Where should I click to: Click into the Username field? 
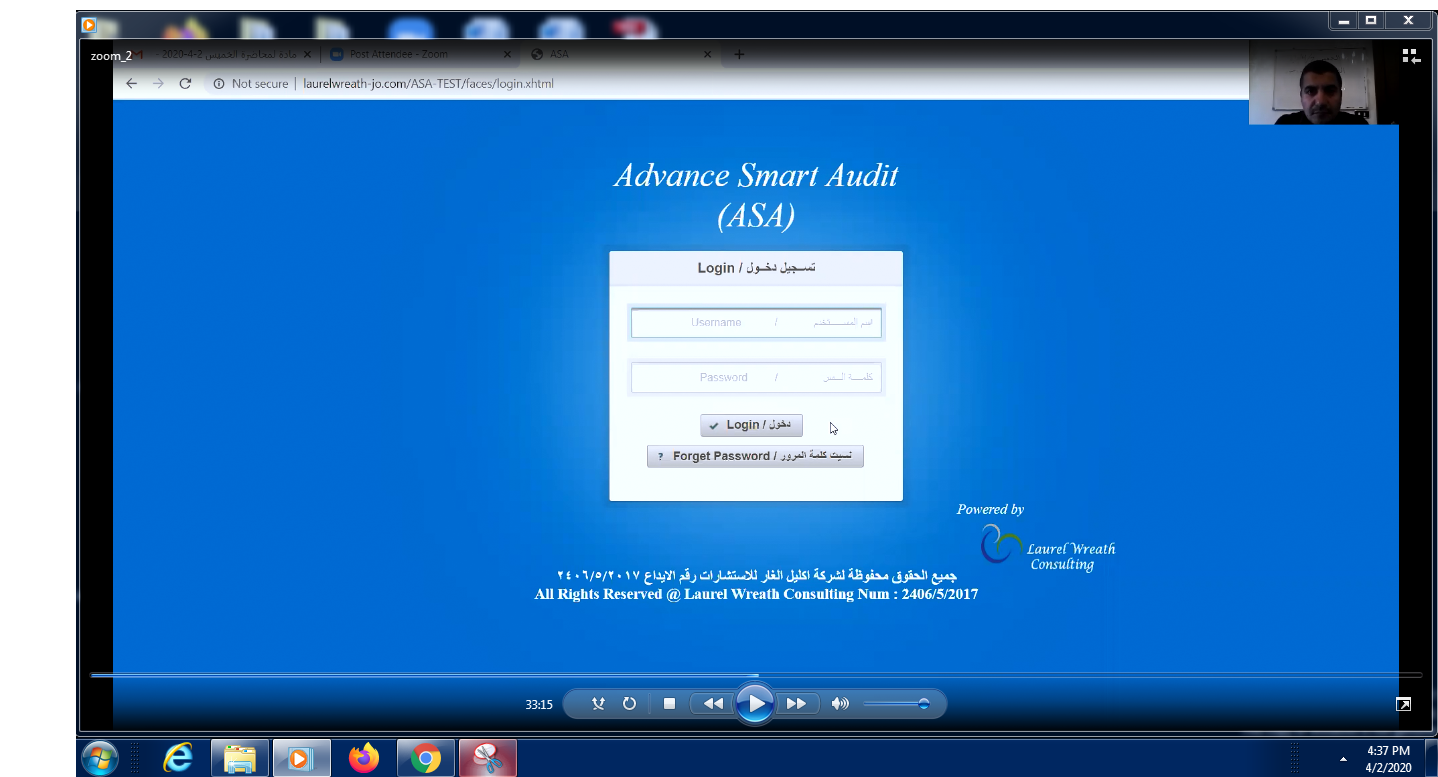pyautogui.click(x=756, y=323)
